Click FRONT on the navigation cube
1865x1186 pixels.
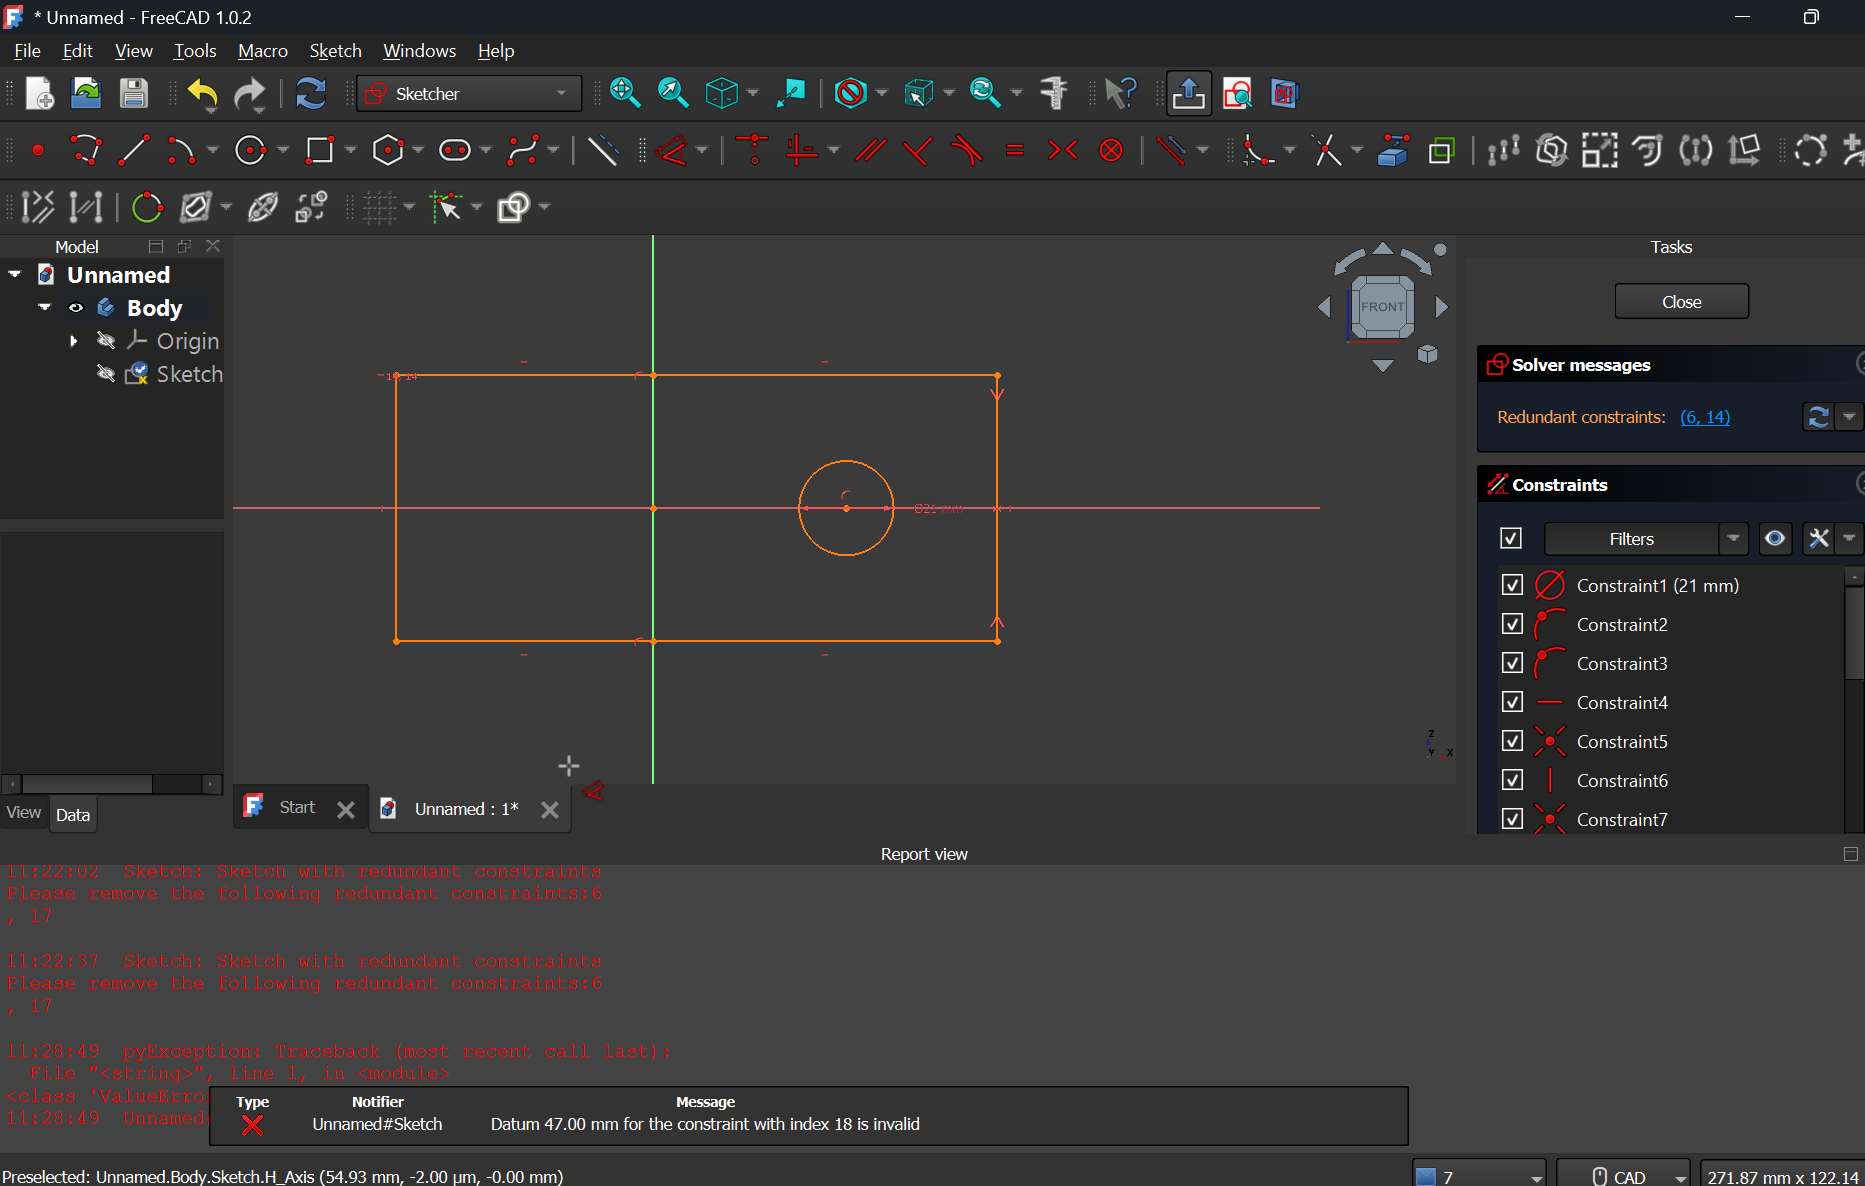point(1382,307)
